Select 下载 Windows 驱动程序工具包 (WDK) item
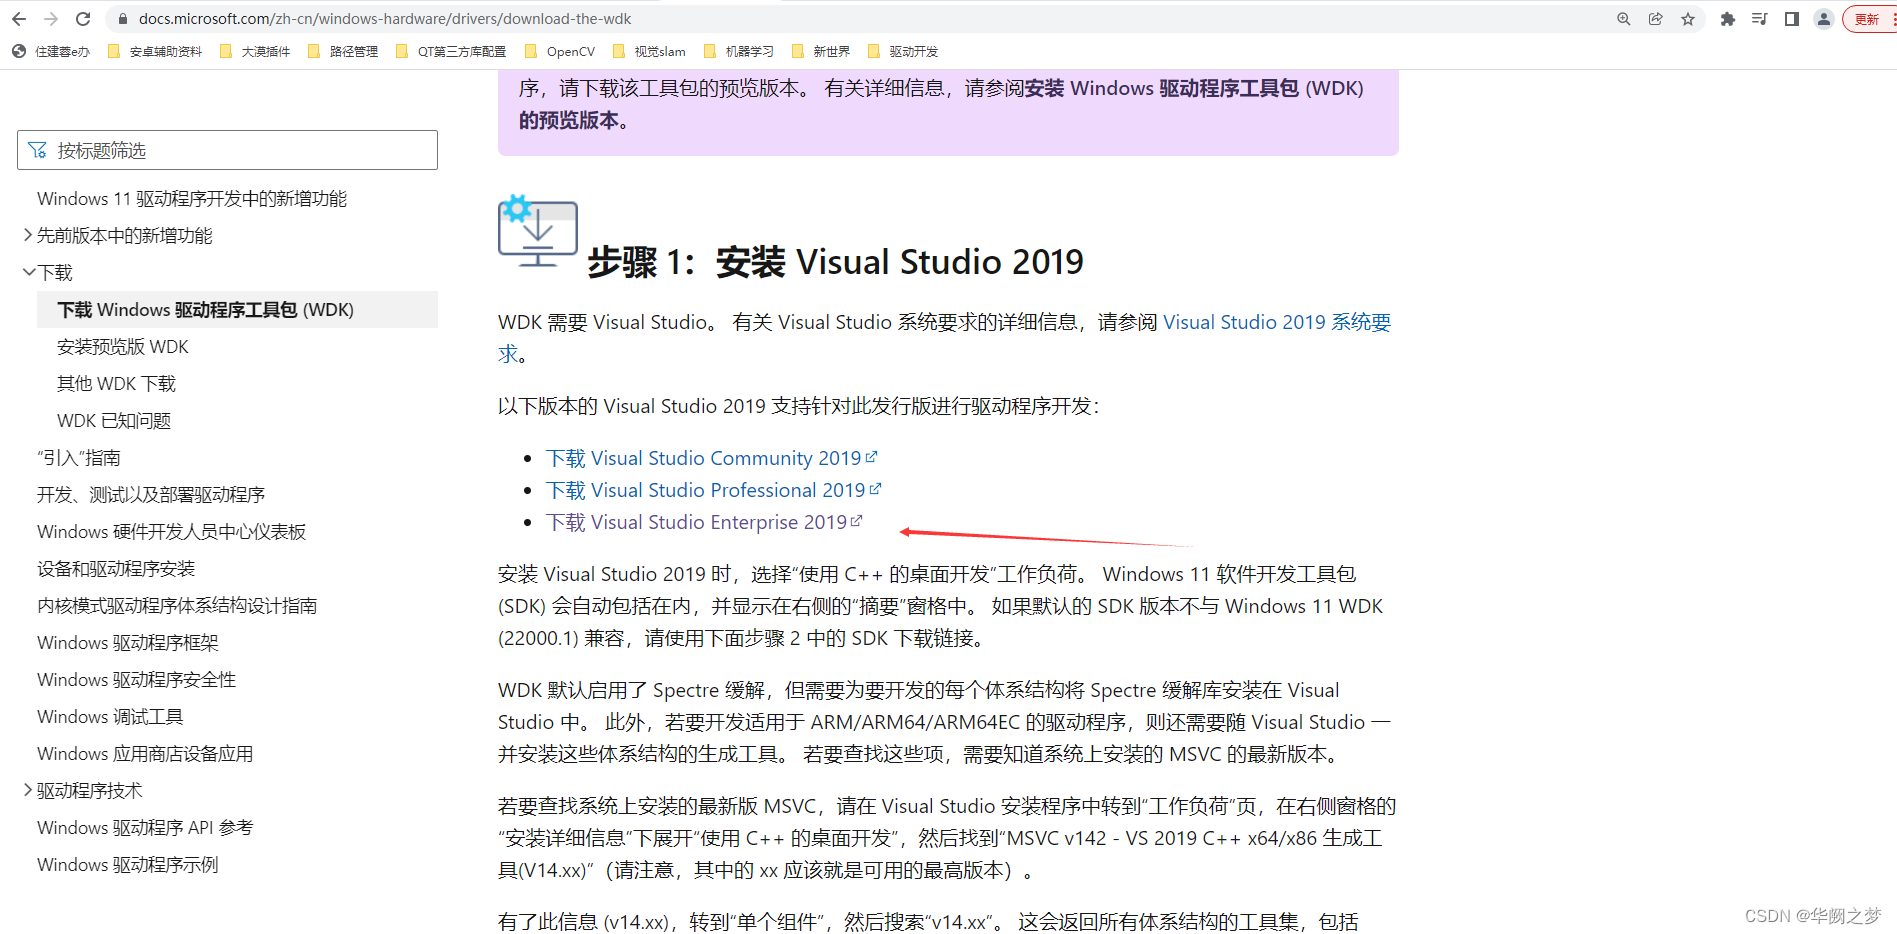The image size is (1897, 934). [237, 310]
